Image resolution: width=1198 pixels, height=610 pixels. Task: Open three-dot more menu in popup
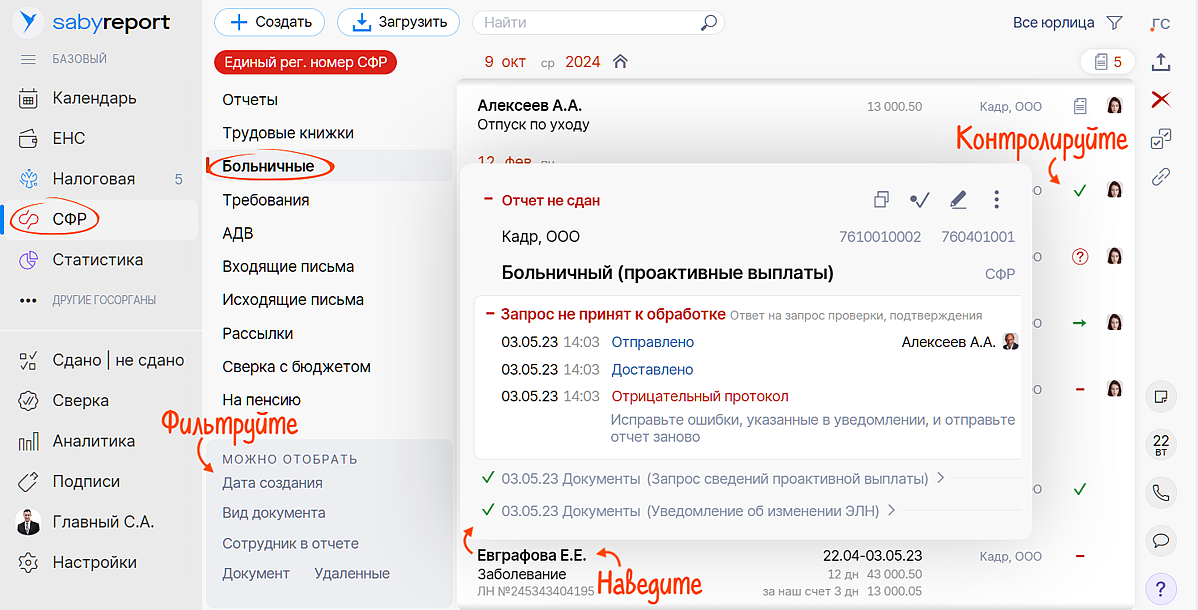pyautogui.click(x=996, y=200)
